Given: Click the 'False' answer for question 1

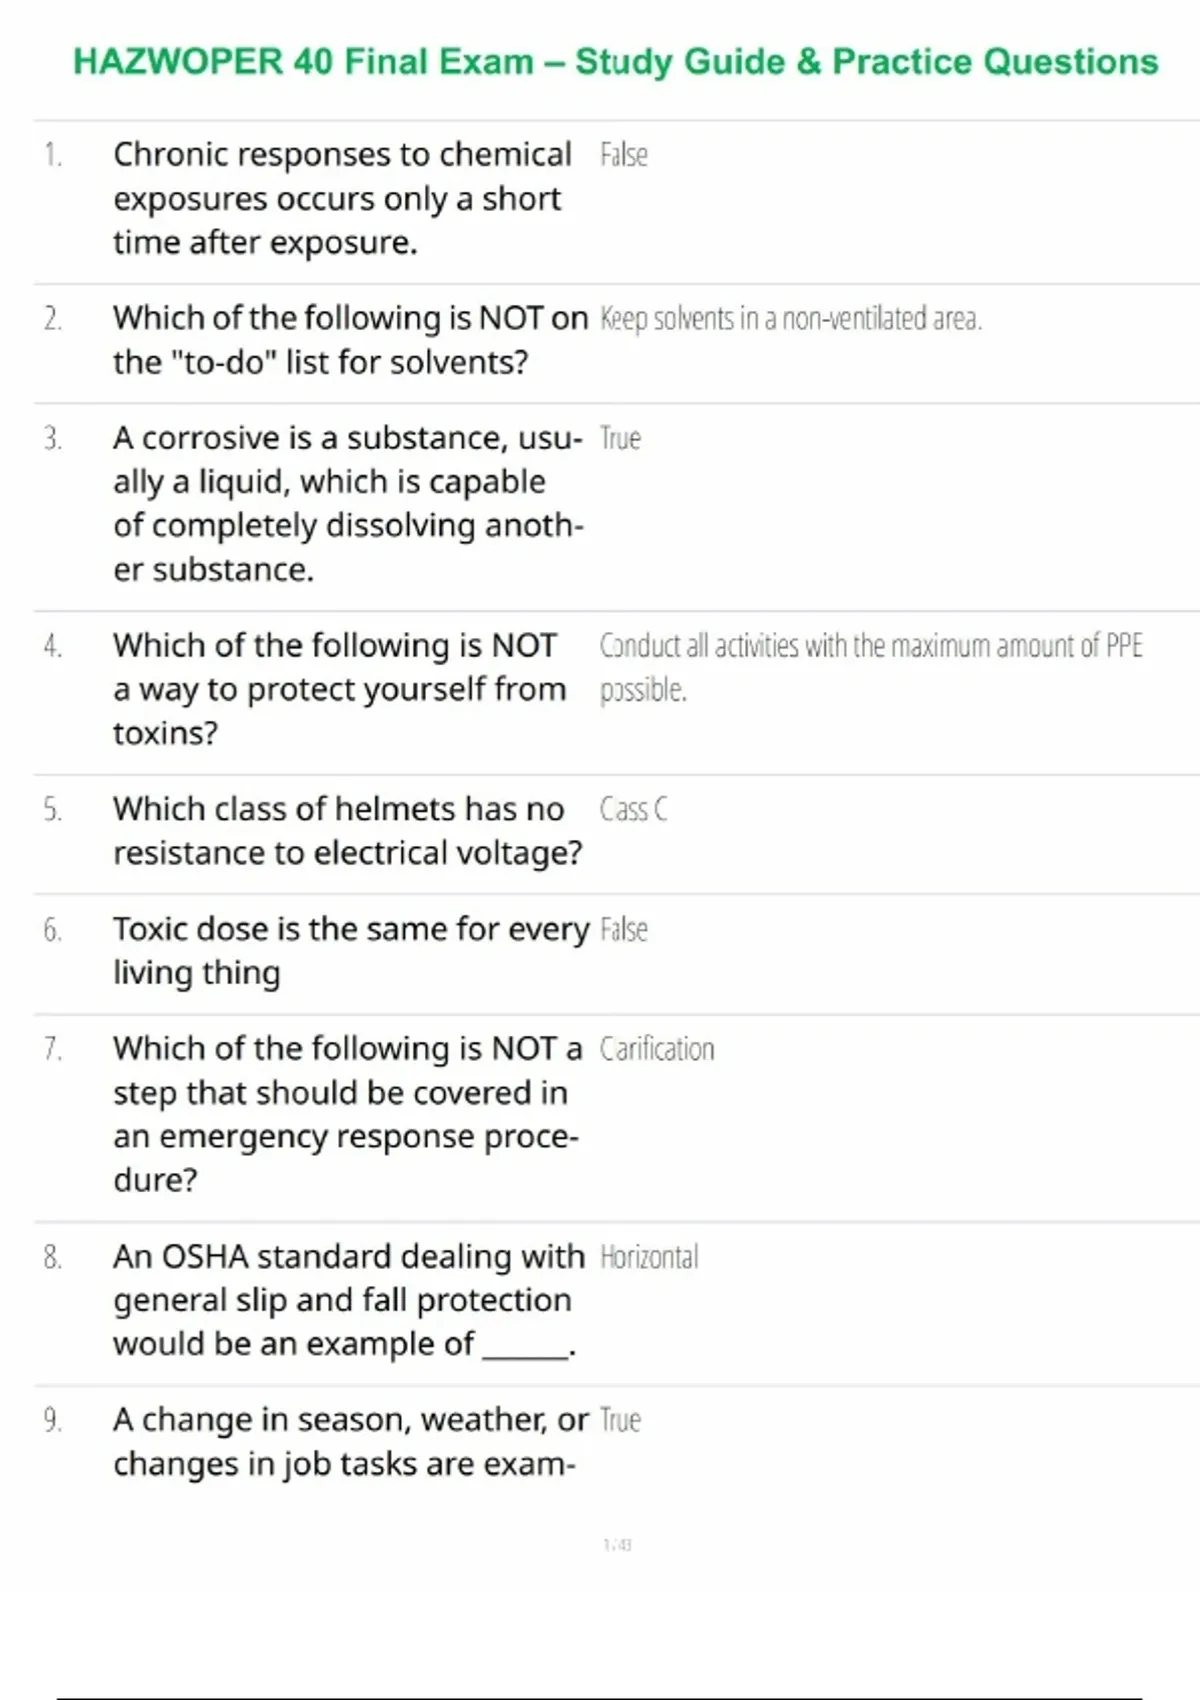Looking at the screenshot, I should 623,155.
